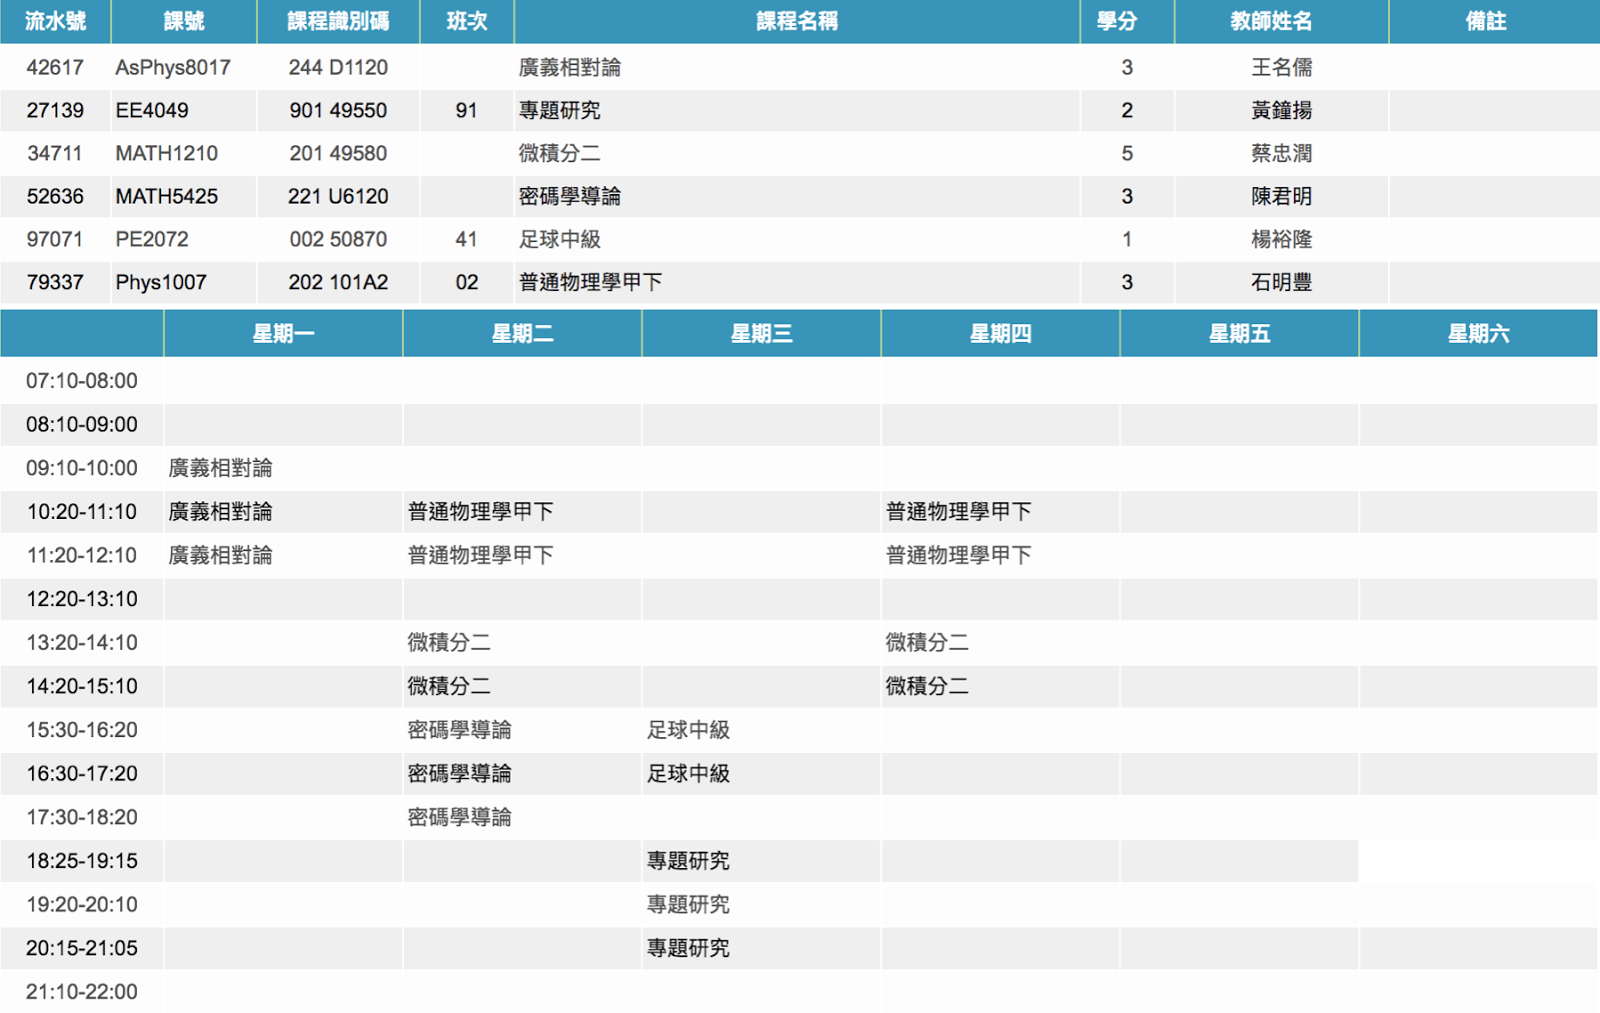Select course number AsPhys8017
1600x1013 pixels.
click(173, 67)
